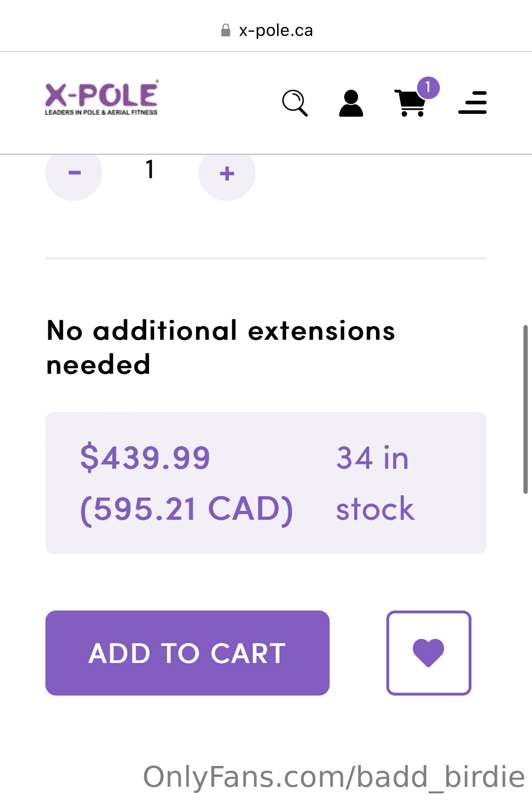Open the user account icon
Screen dimensions: 532x800
pos(351,104)
